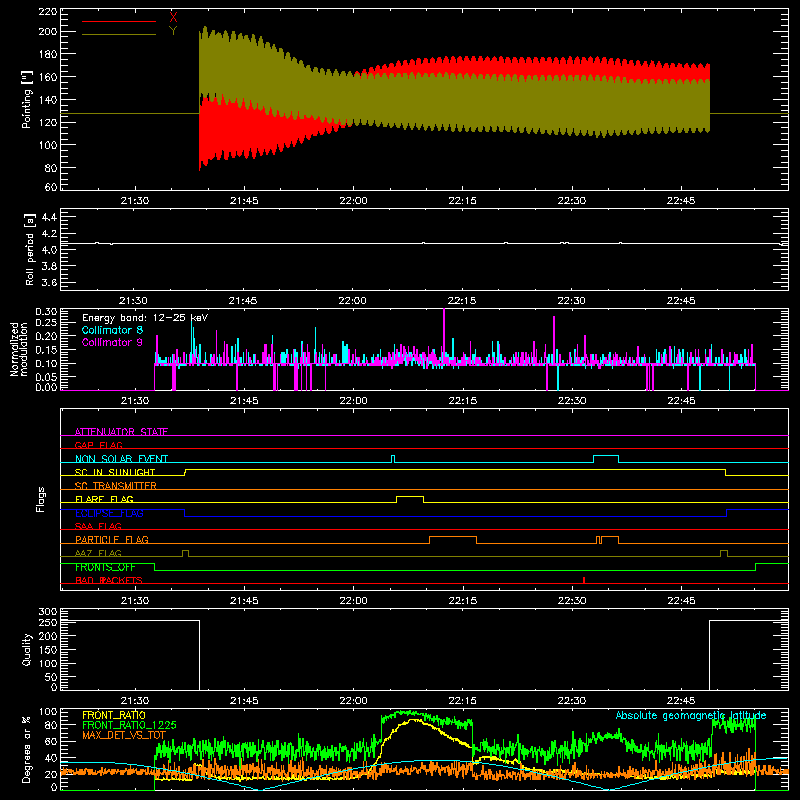Click the green FRONT_RATIO_1225 legend entry

pos(129,725)
